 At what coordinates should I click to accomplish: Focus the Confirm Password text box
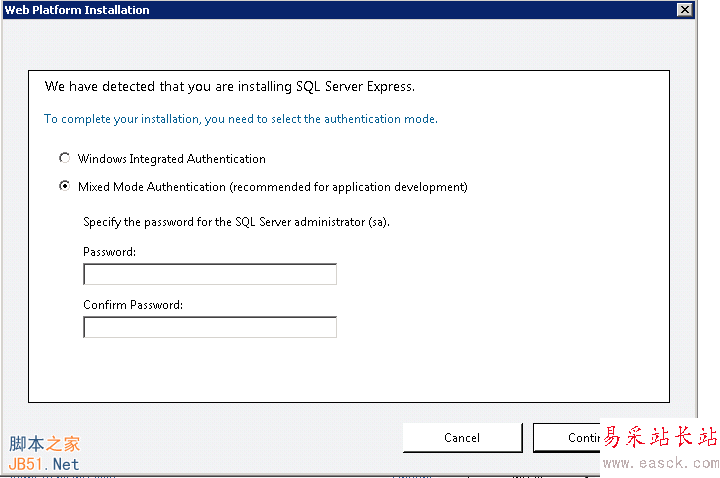pos(210,327)
